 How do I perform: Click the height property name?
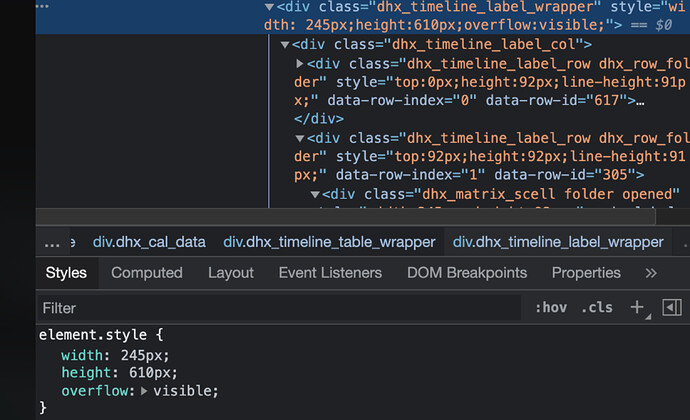(86, 373)
